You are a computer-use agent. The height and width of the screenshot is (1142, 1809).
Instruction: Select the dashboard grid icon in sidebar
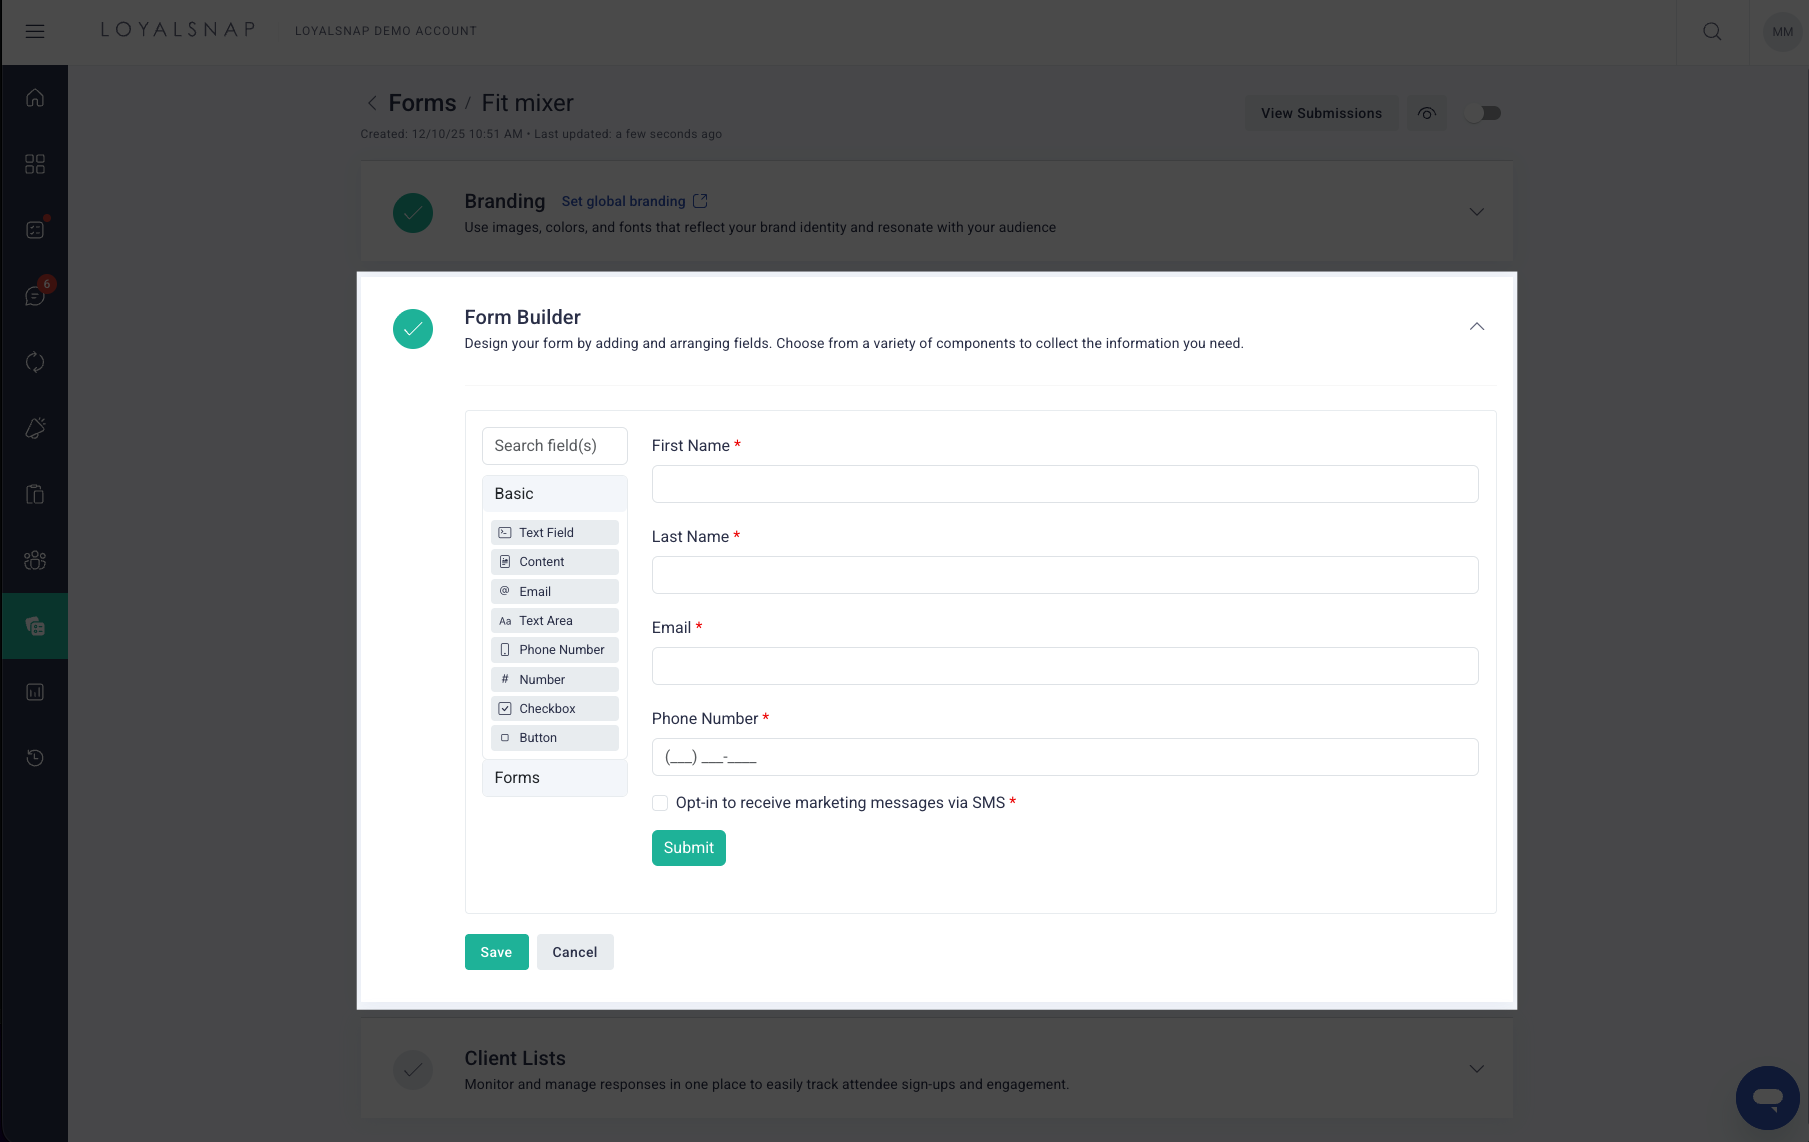[35, 163]
